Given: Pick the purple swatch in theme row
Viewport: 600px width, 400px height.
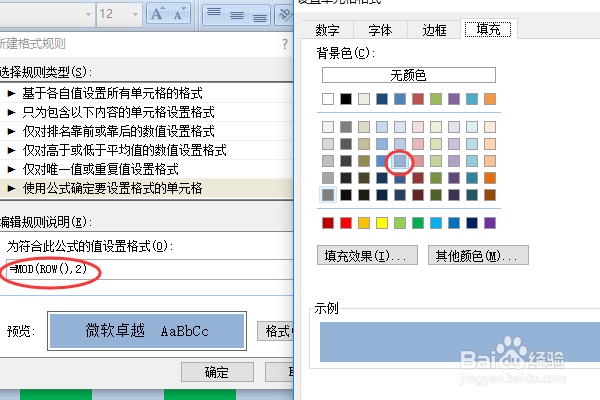Looking at the screenshot, I should click(x=454, y=99).
